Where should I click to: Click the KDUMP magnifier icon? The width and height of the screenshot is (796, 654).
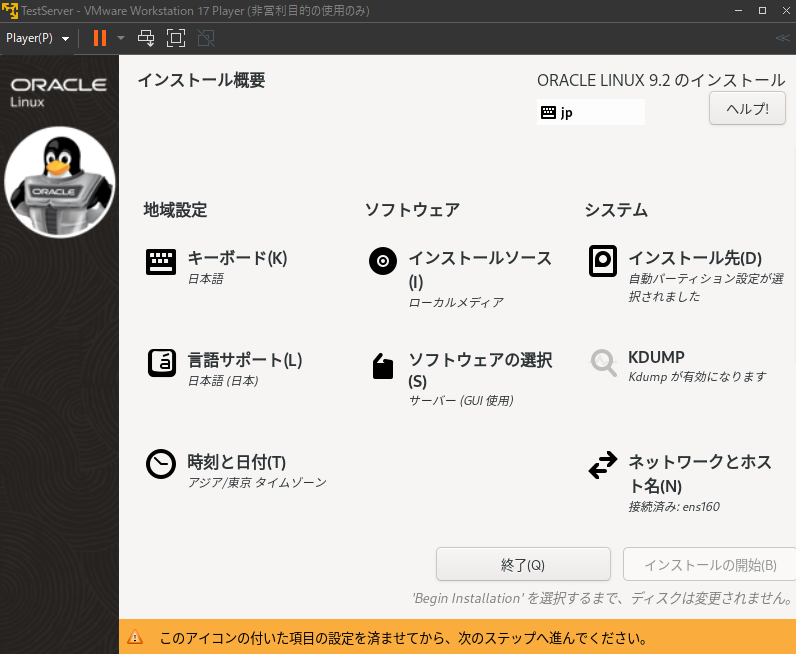pyautogui.click(x=603, y=363)
